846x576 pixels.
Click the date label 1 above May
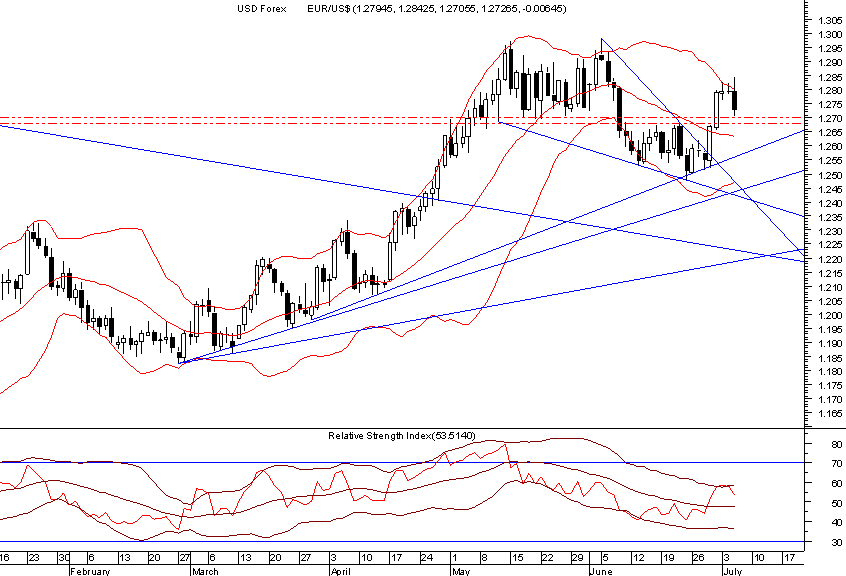point(454,558)
